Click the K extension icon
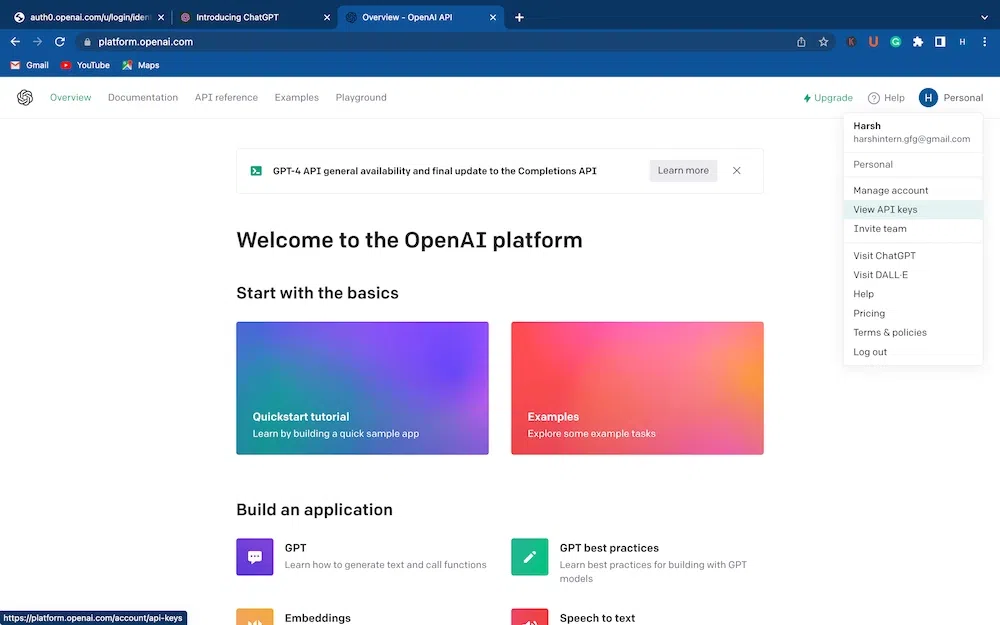 pyautogui.click(x=851, y=41)
